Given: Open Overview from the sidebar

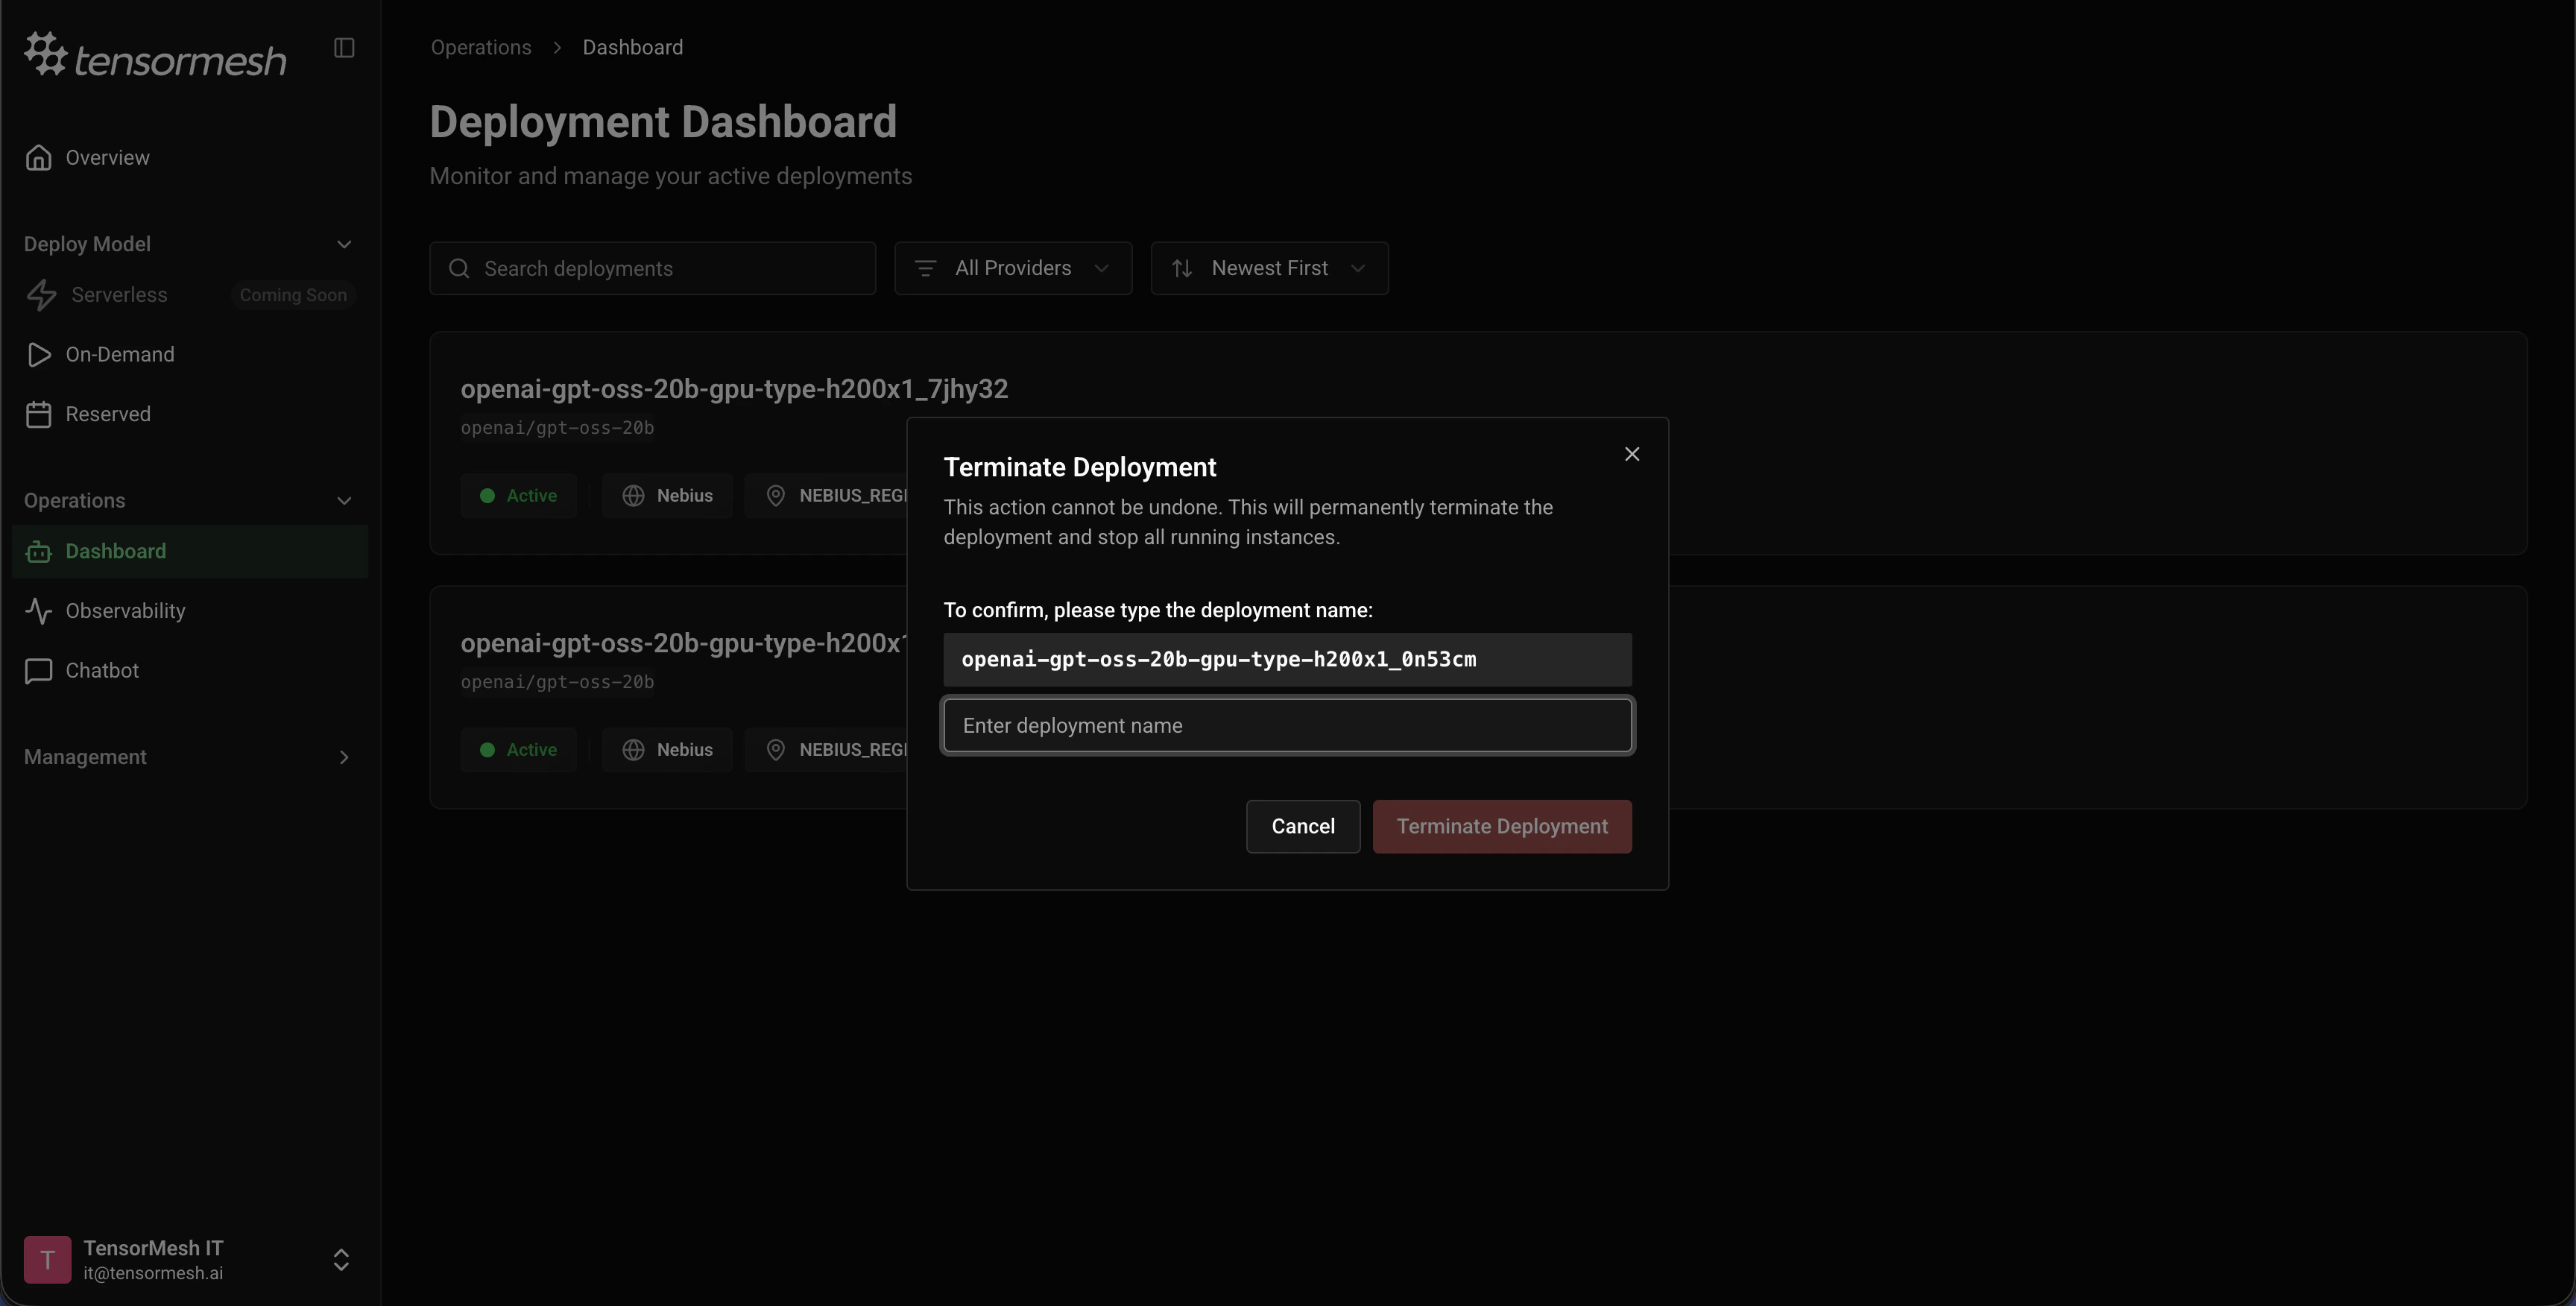Looking at the screenshot, I should point(107,158).
